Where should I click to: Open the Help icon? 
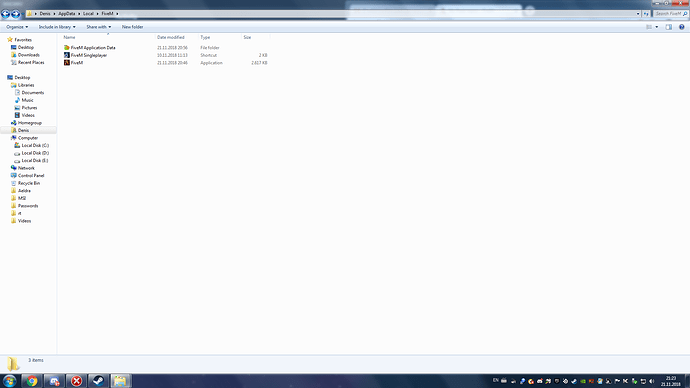click(x=681, y=27)
